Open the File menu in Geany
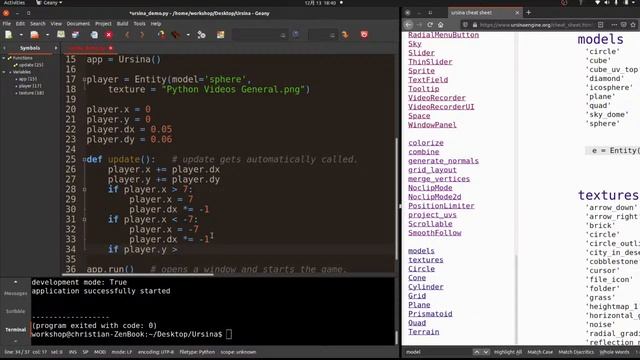Image resolution: width=640 pixels, height=360 pixels. pyautogui.click(x=7, y=24)
